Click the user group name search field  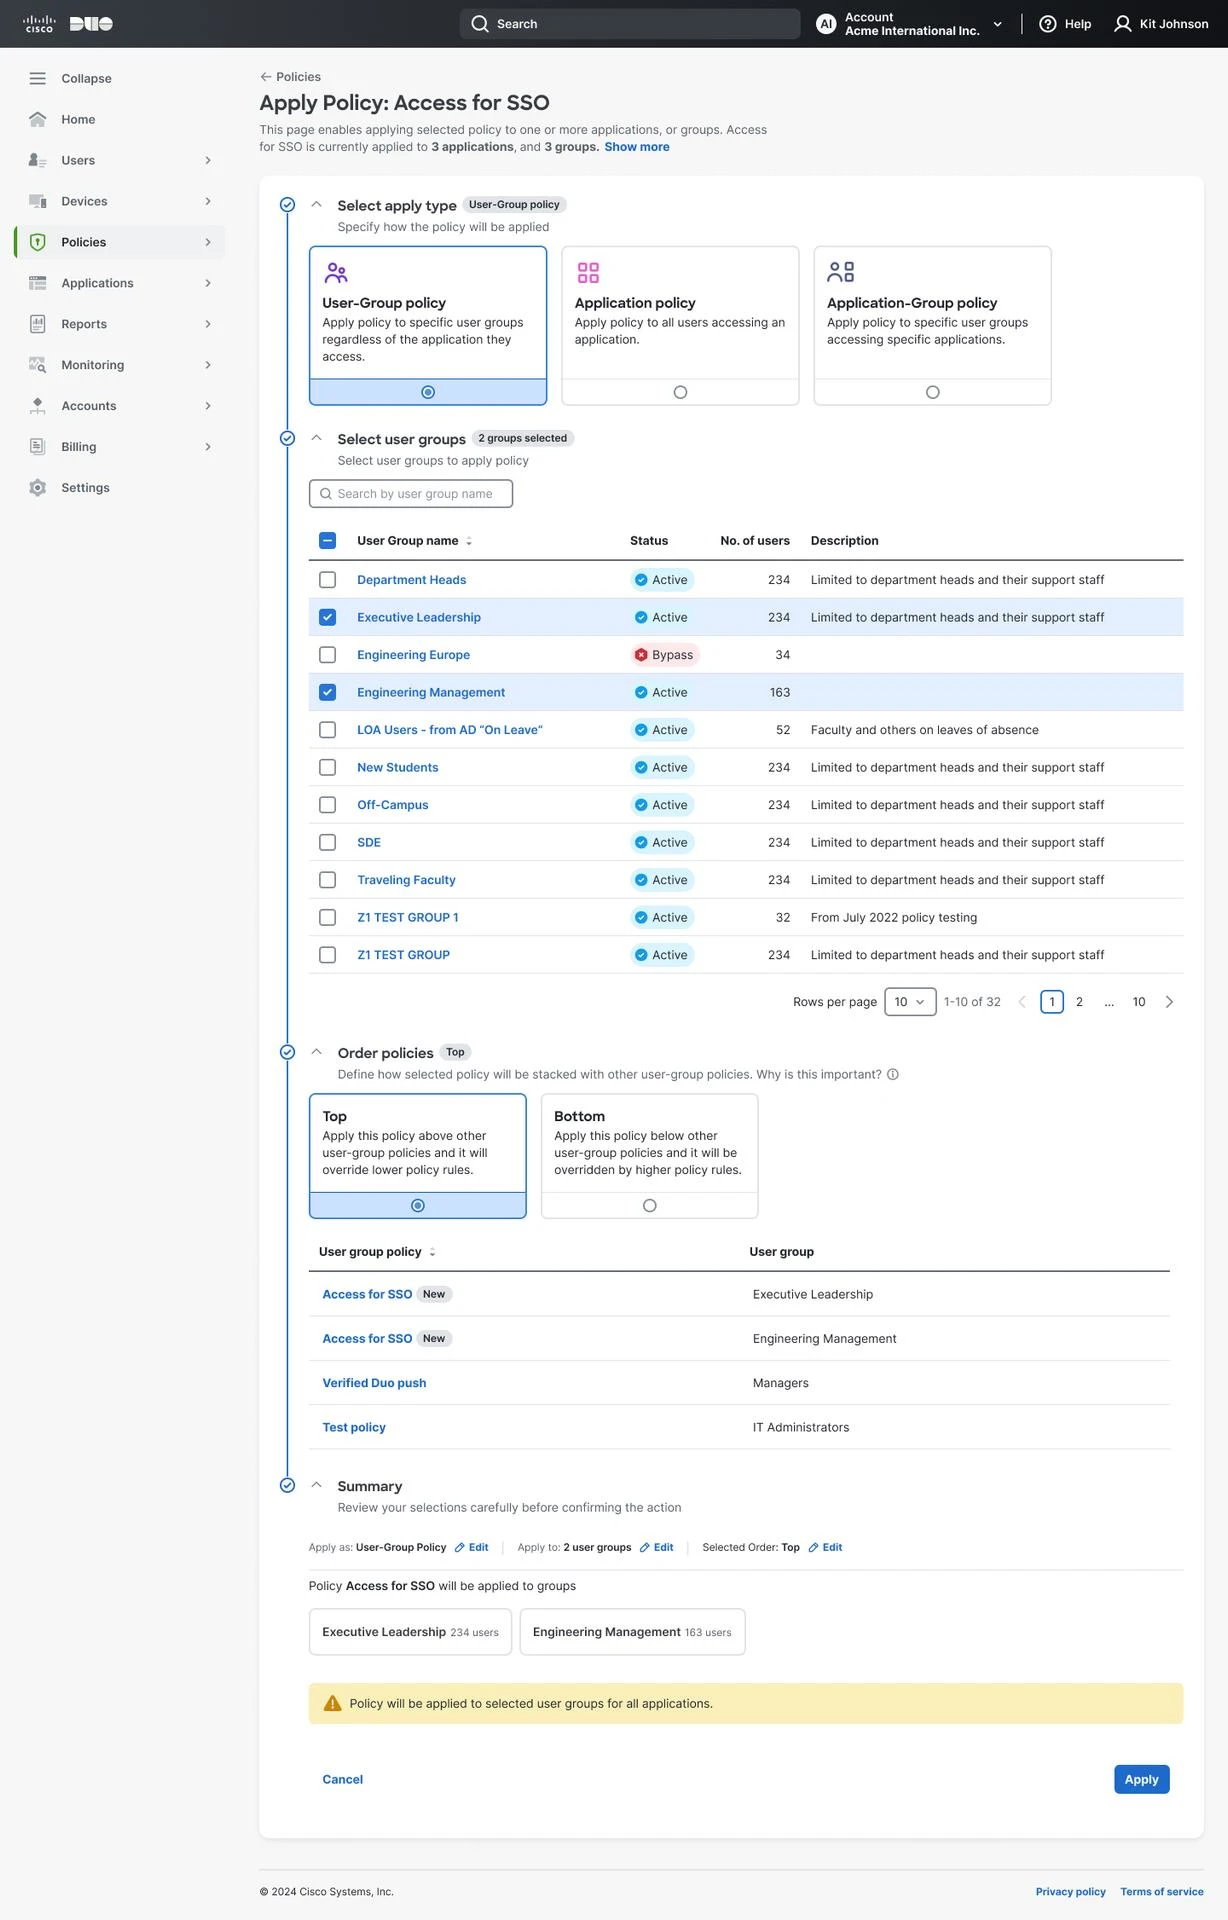(411, 494)
